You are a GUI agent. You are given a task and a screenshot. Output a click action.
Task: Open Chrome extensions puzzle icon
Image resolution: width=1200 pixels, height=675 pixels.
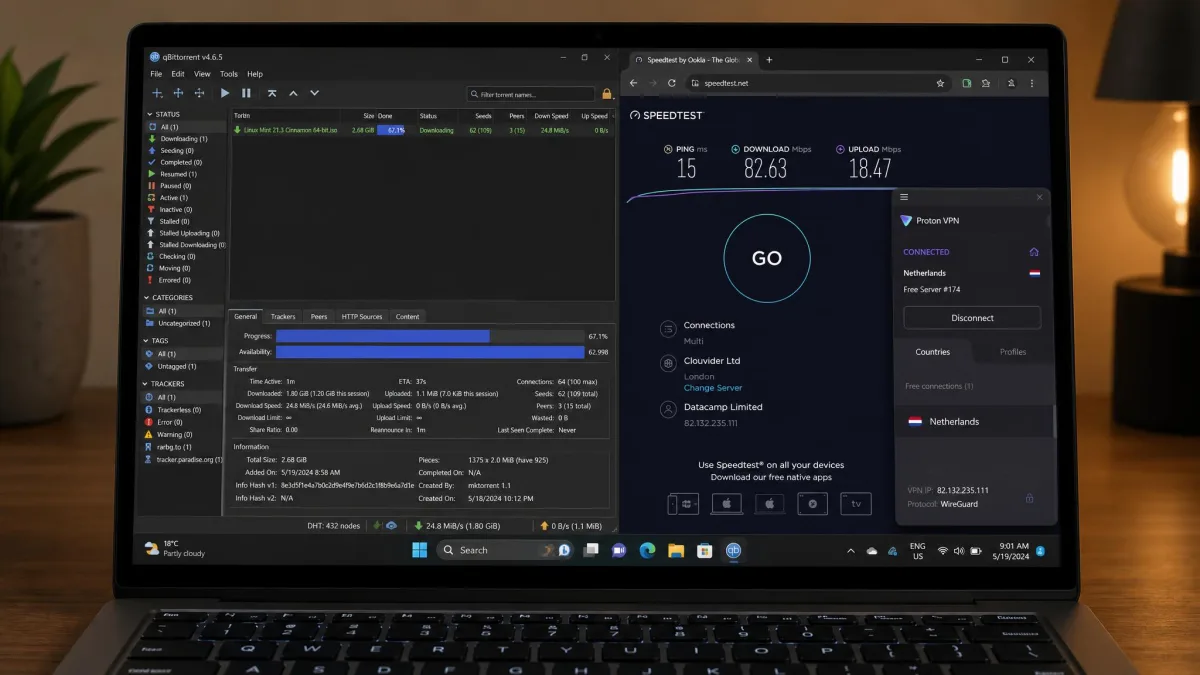pyautogui.click(x=987, y=83)
